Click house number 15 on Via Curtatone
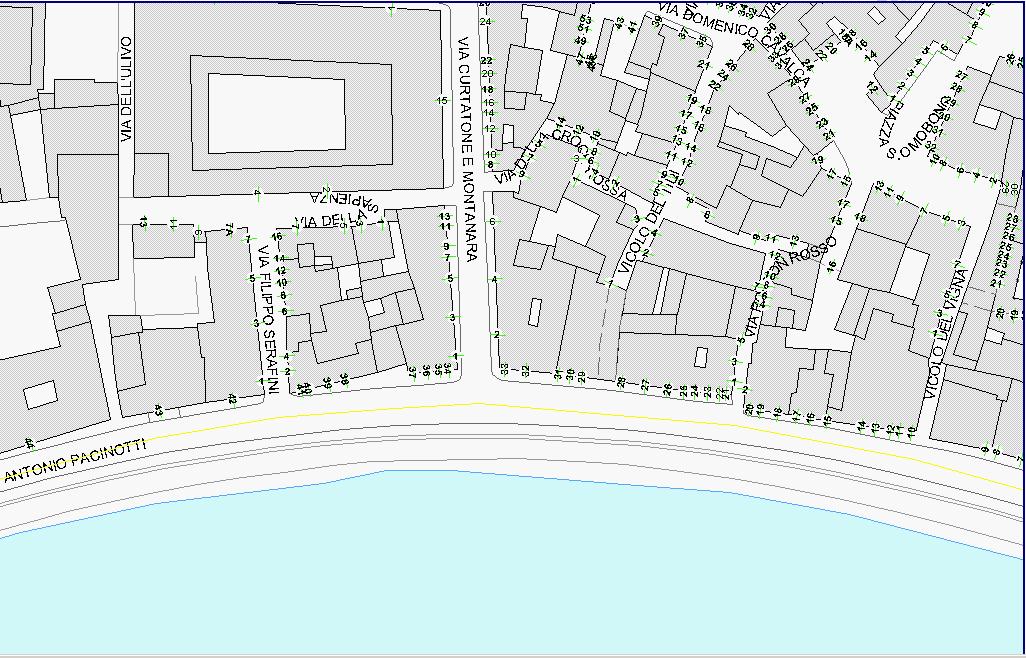This screenshot has height=658, width=1026. point(441,100)
